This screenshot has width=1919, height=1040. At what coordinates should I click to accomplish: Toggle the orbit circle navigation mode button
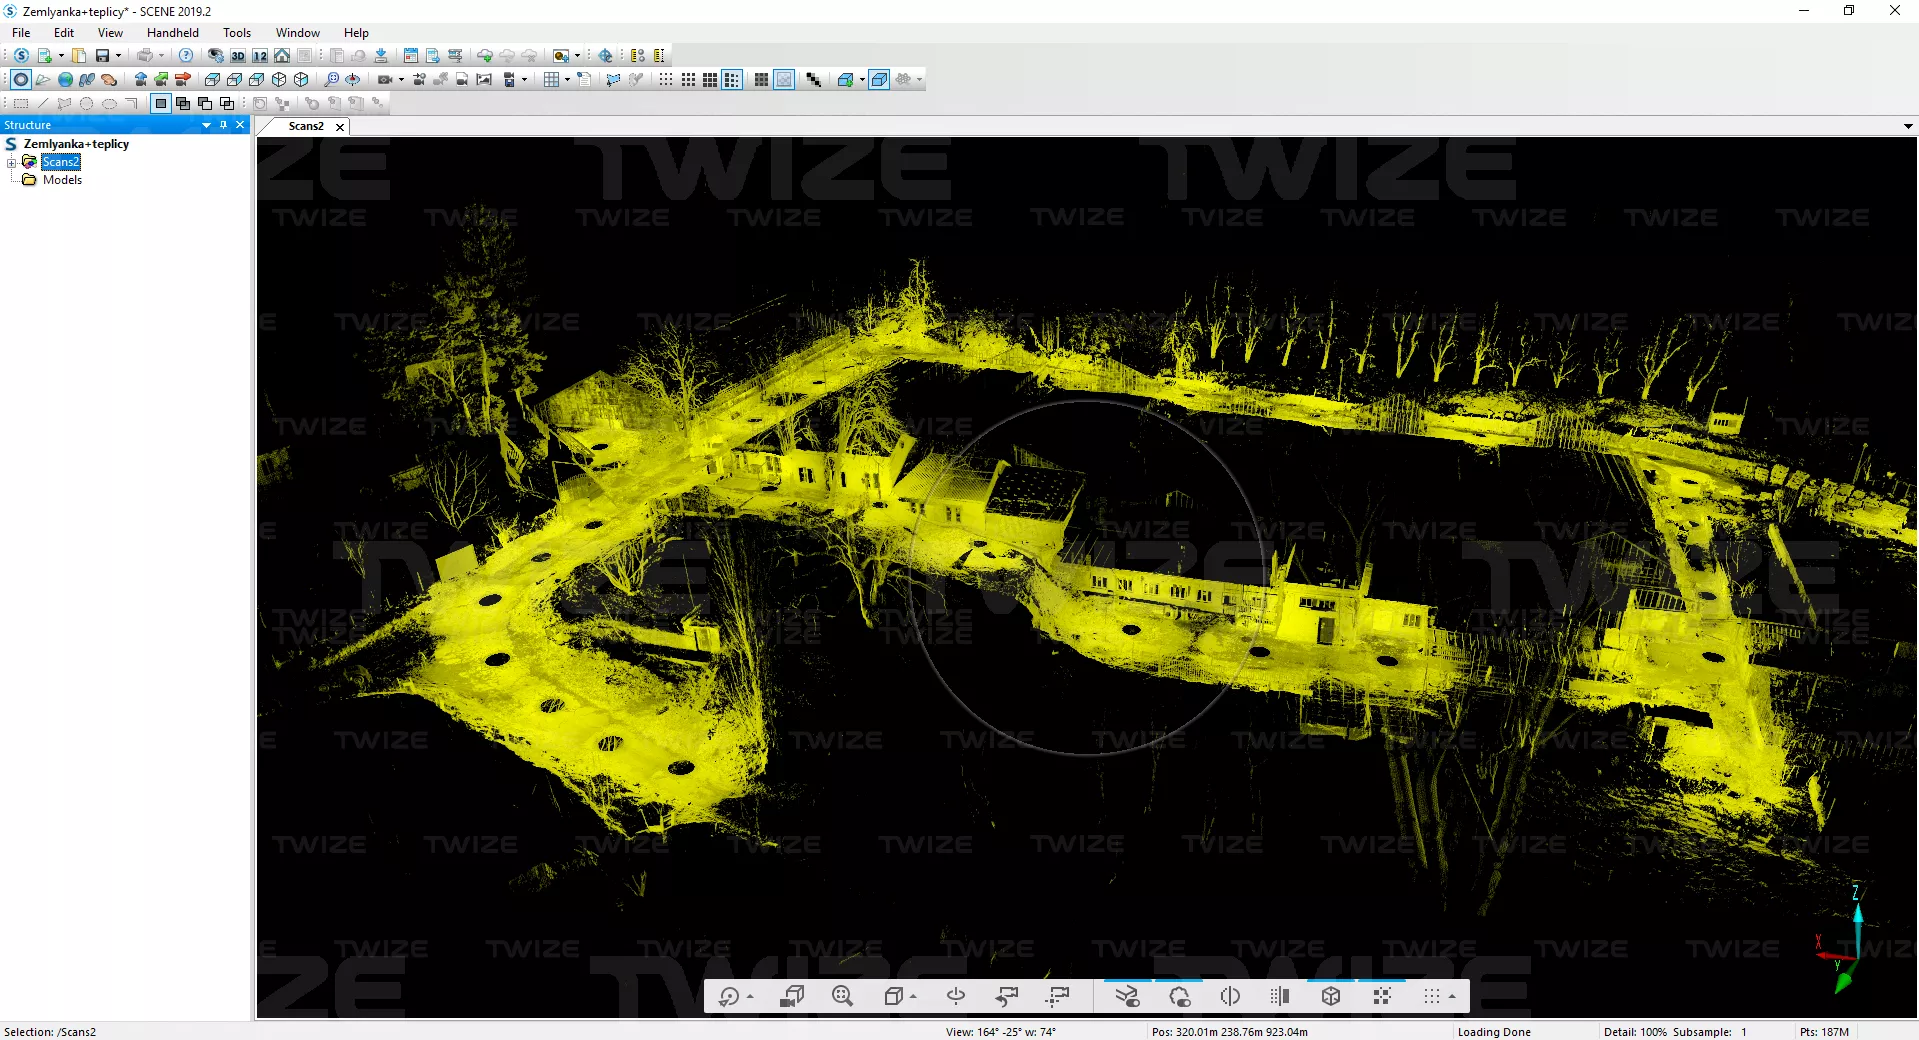20,80
